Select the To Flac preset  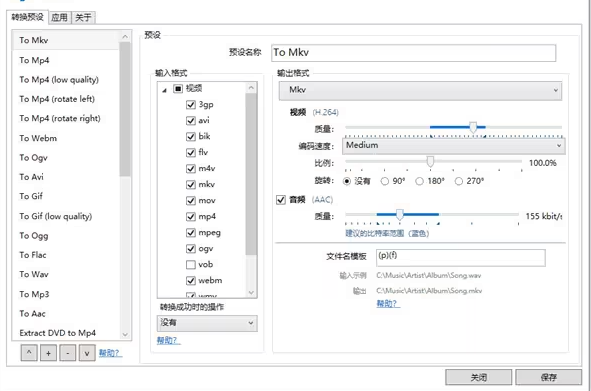click(66, 255)
